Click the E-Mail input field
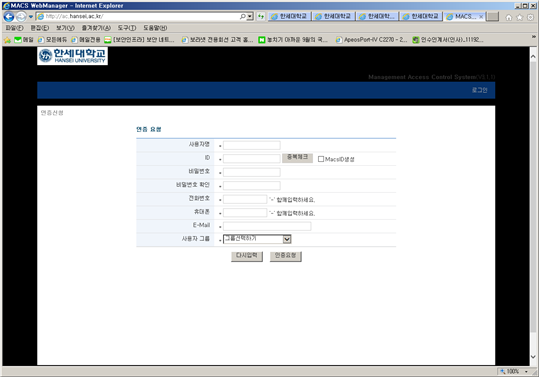 (267, 226)
